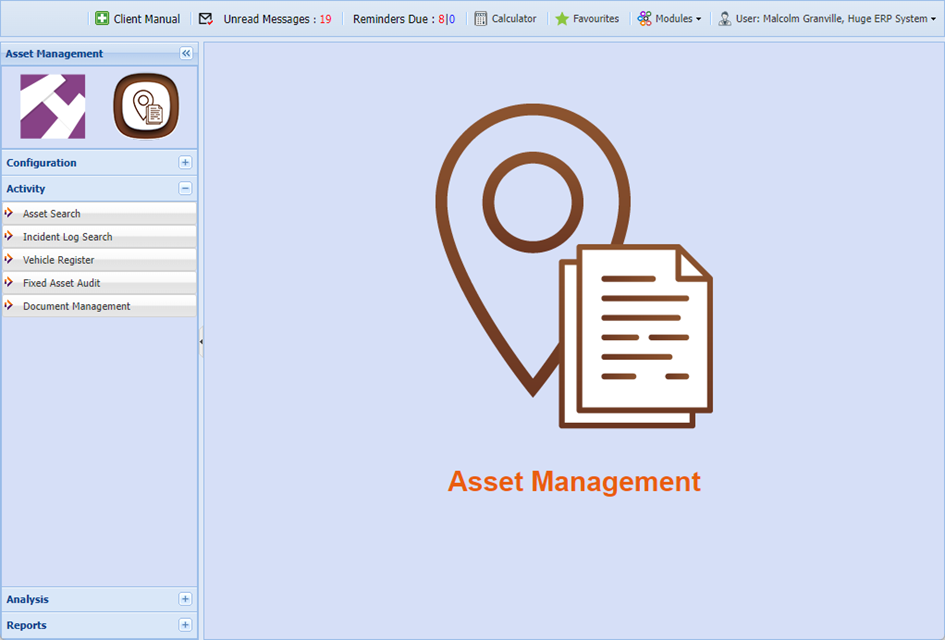This screenshot has height=640, width=945.
Task: Click the brown Asset Management module icon
Action: pos(146,107)
